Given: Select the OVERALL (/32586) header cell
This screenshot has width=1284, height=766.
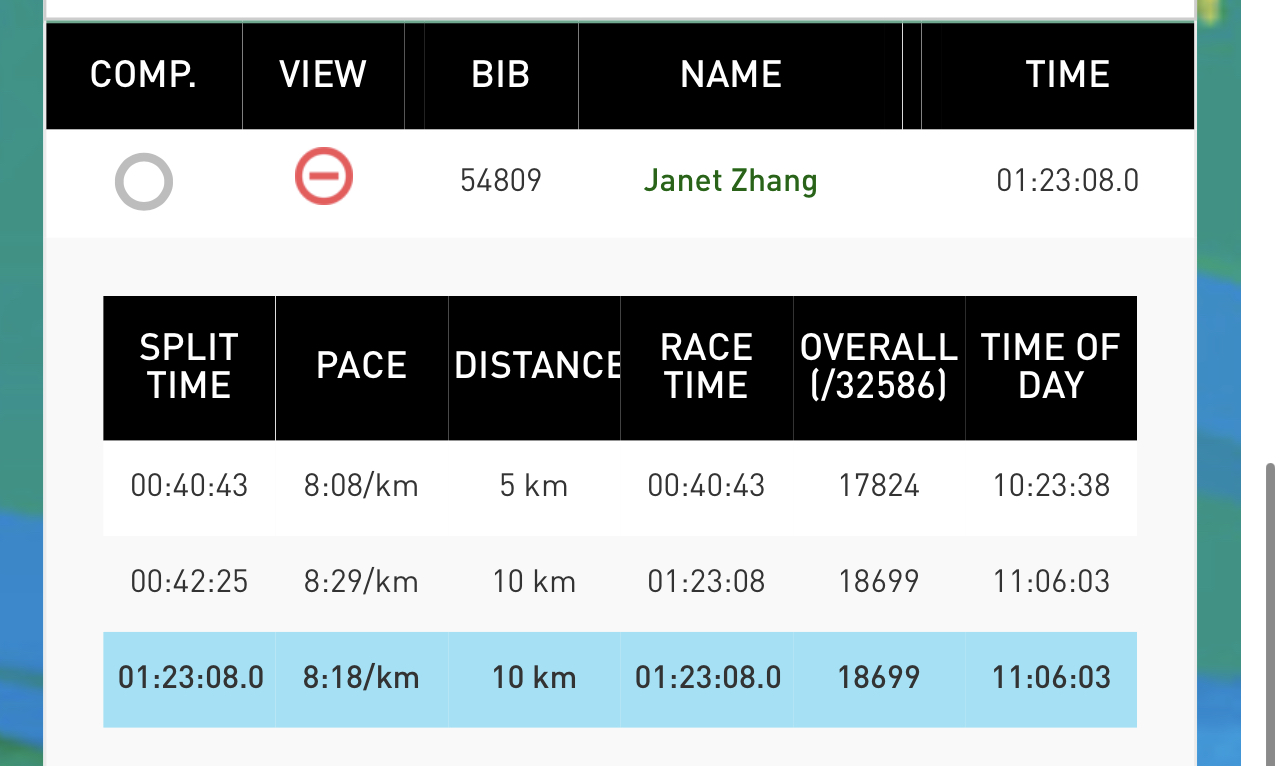Looking at the screenshot, I should pos(879,367).
